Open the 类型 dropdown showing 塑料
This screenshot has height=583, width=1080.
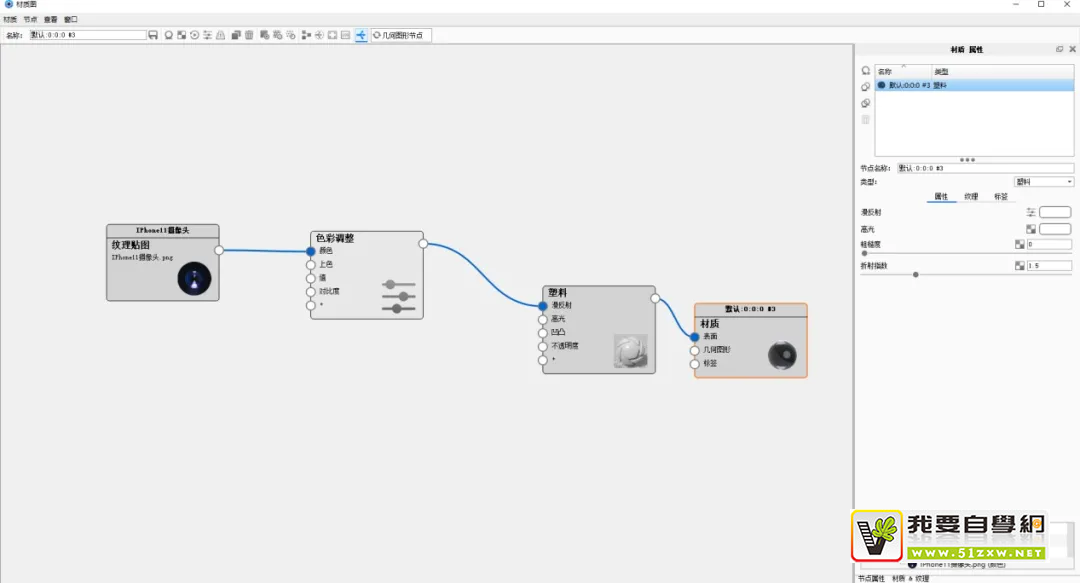[1043, 182]
